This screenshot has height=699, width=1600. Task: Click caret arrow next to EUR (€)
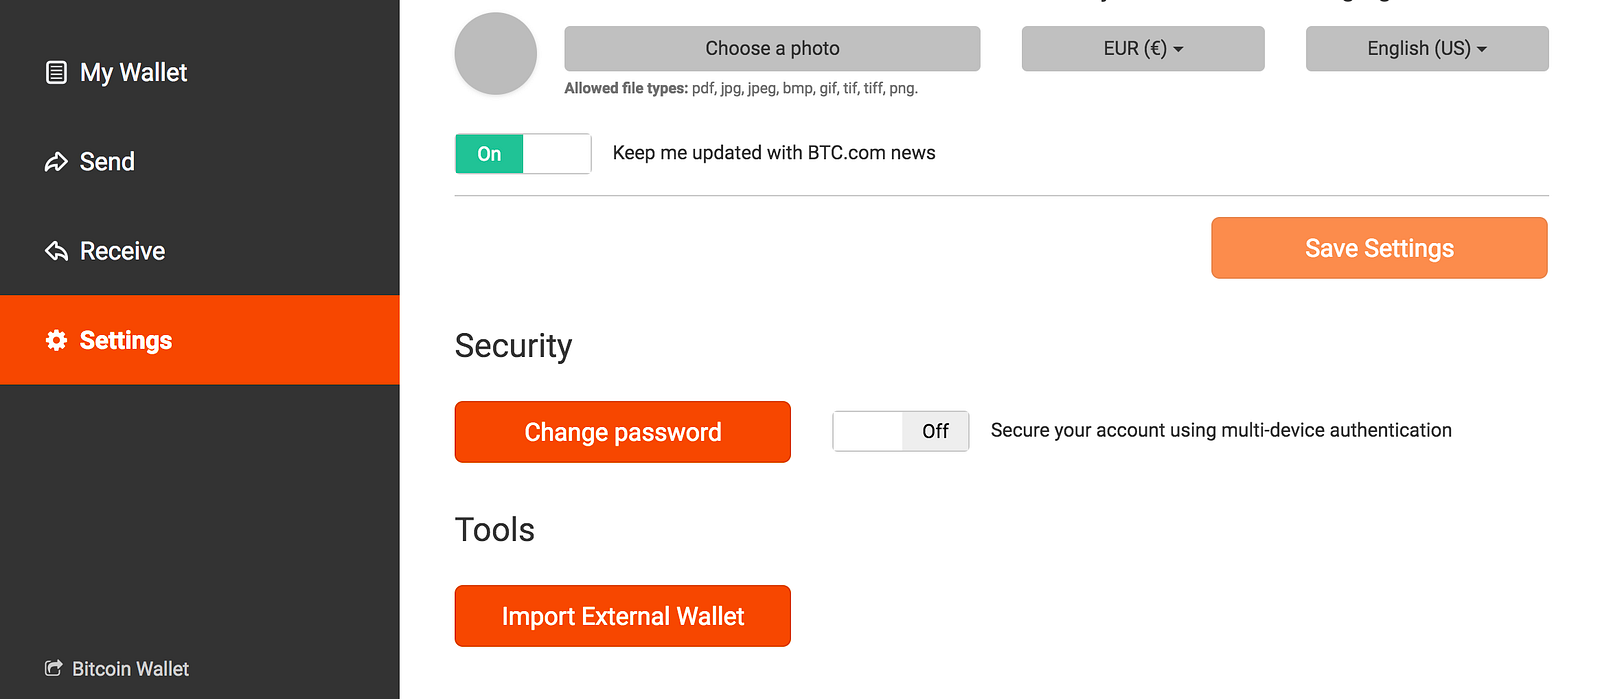(x=1178, y=49)
